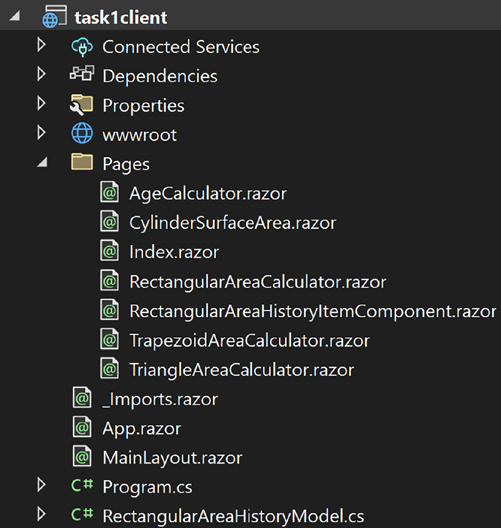
Task: Select the MainLayout.razor file name
Action: click(x=172, y=458)
